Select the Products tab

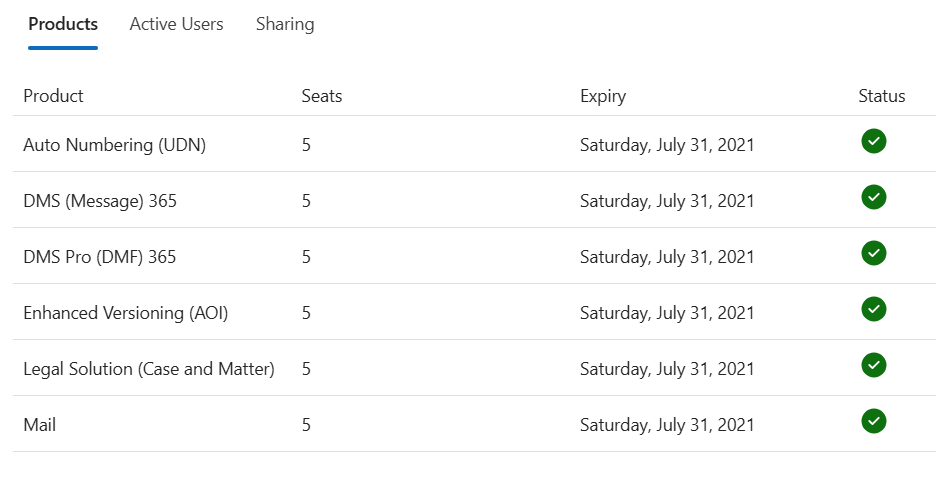click(63, 24)
